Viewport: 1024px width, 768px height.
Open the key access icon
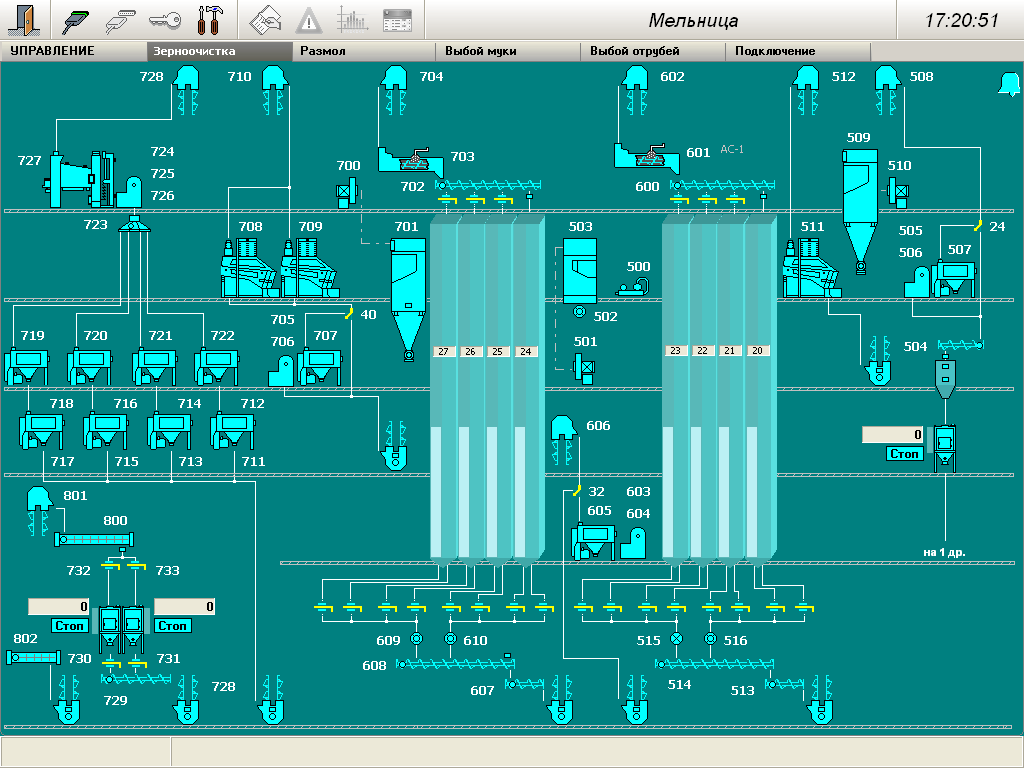point(164,19)
